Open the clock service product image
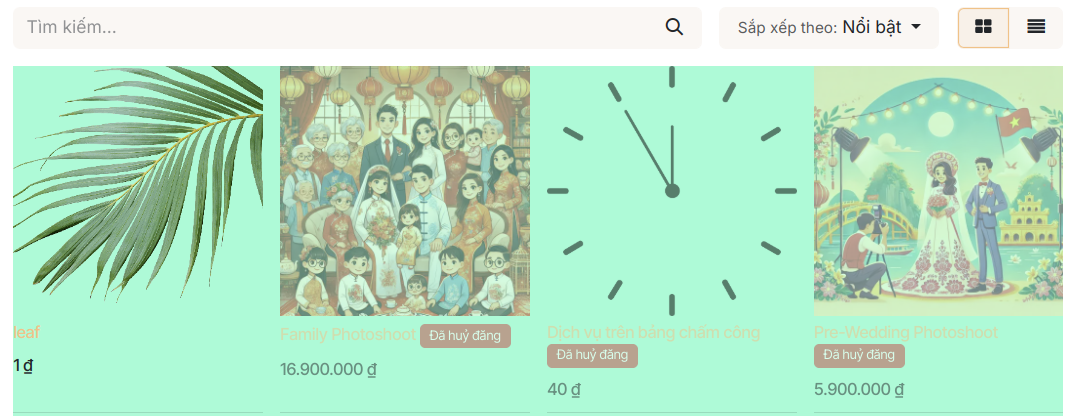1070x416 pixels. (671, 191)
